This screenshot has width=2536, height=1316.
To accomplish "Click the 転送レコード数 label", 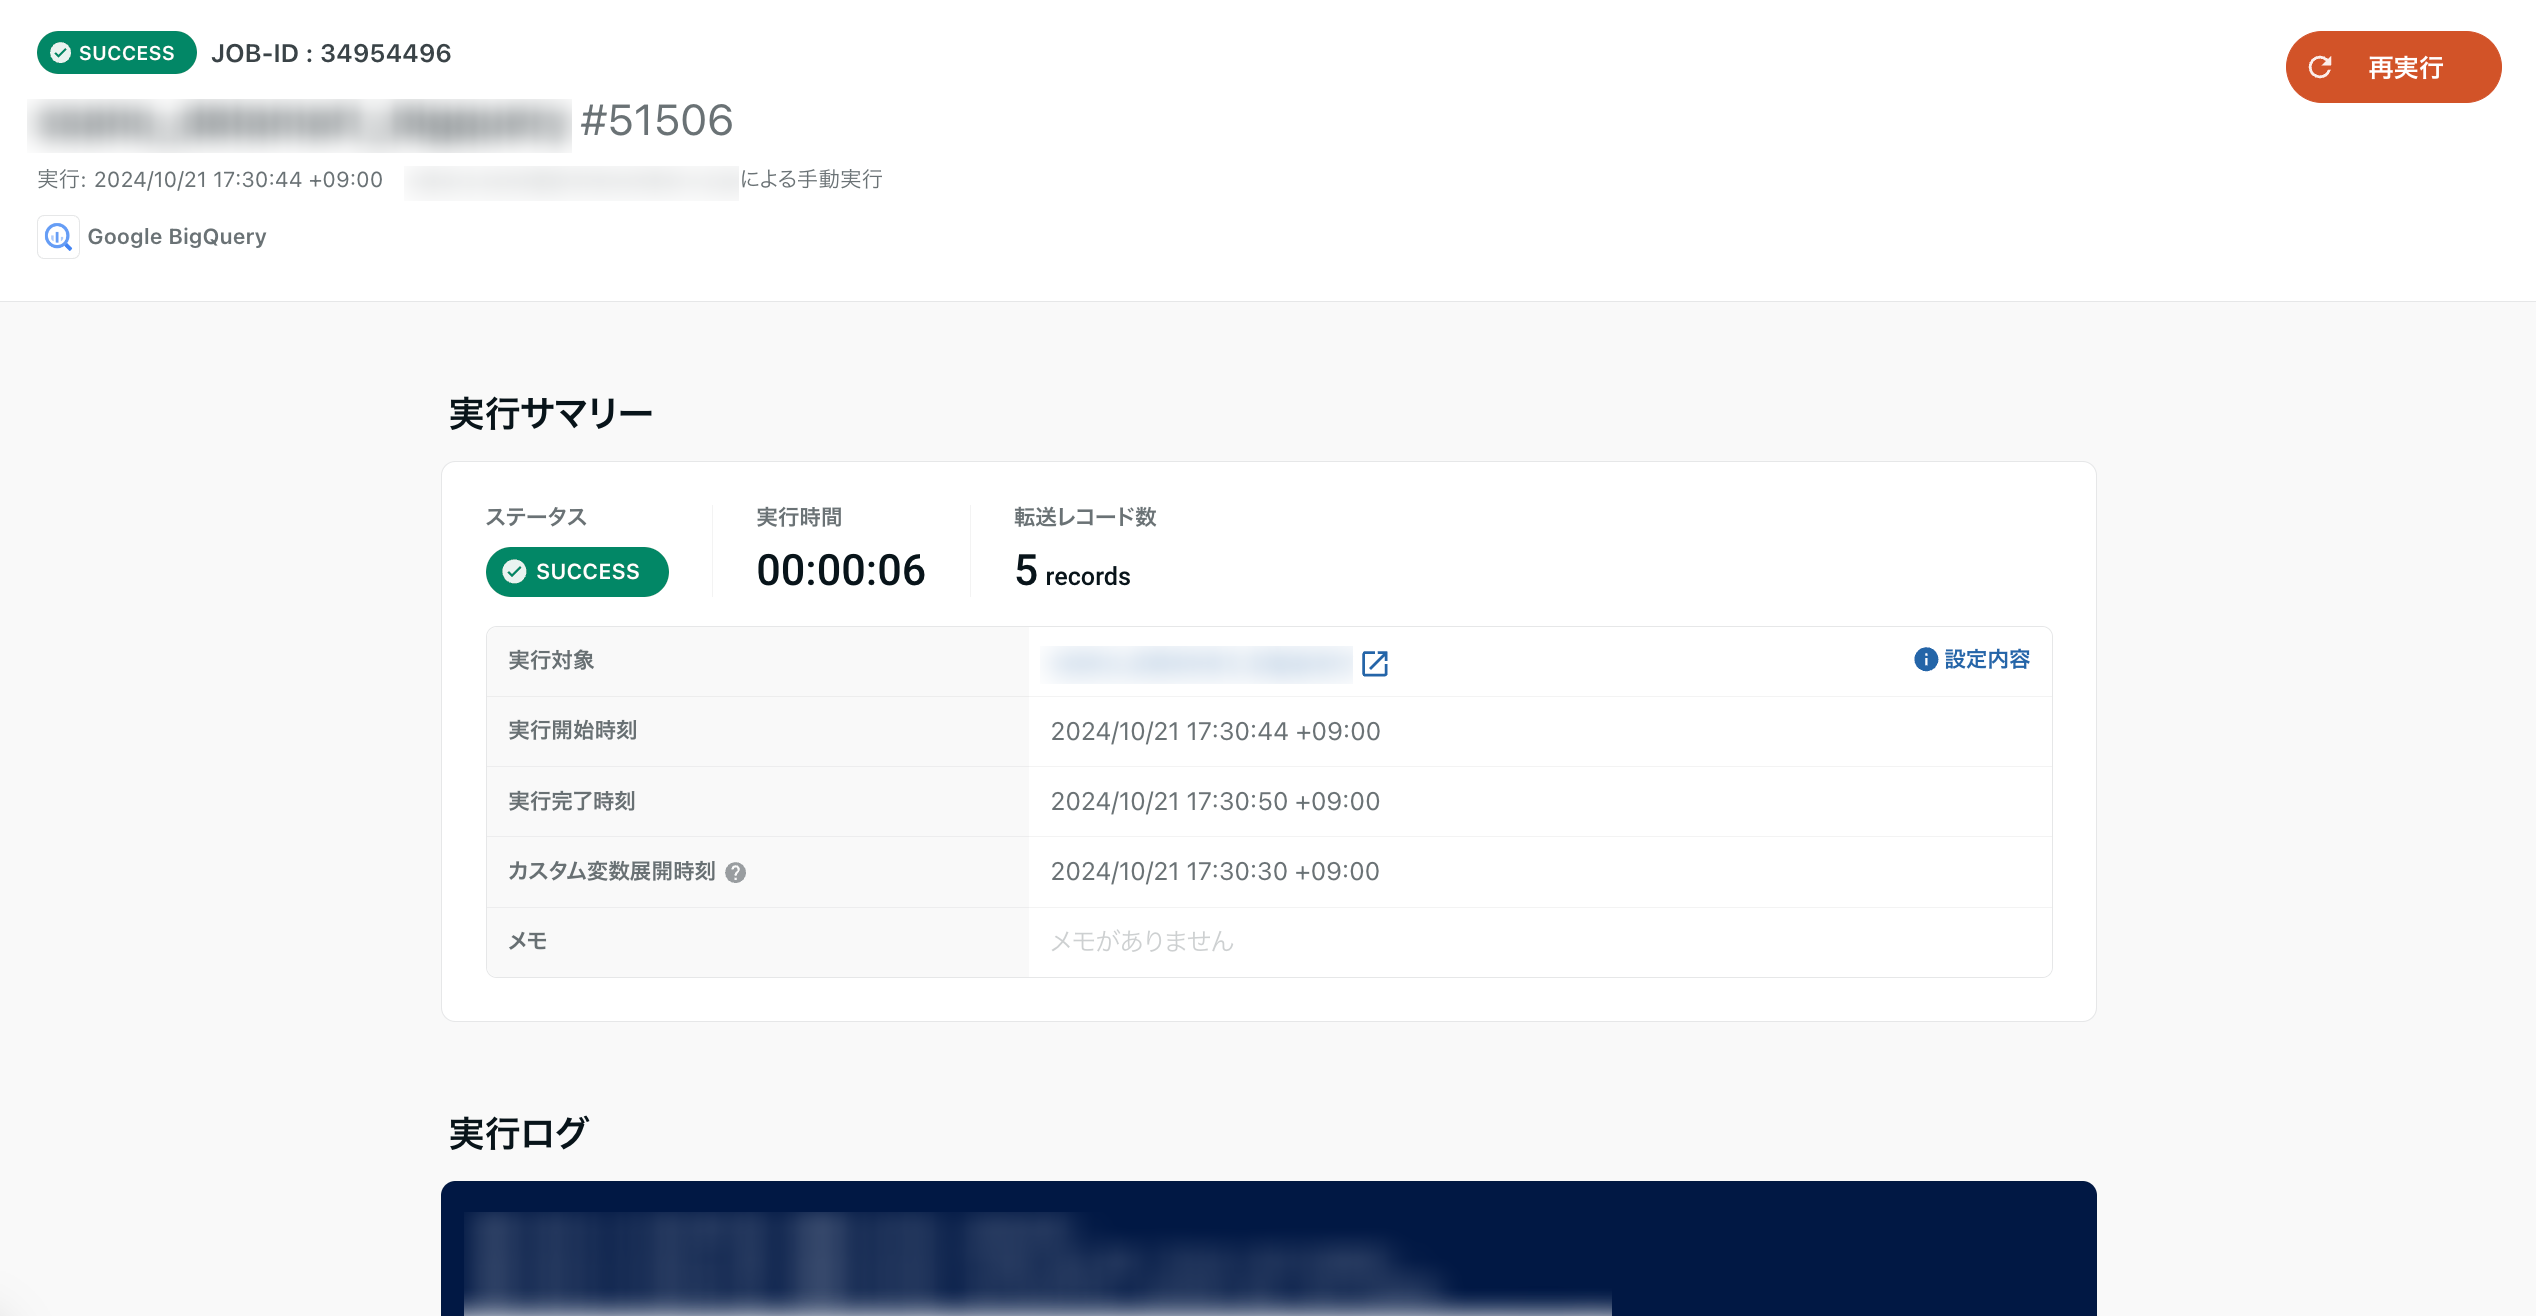I will [x=1085, y=517].
